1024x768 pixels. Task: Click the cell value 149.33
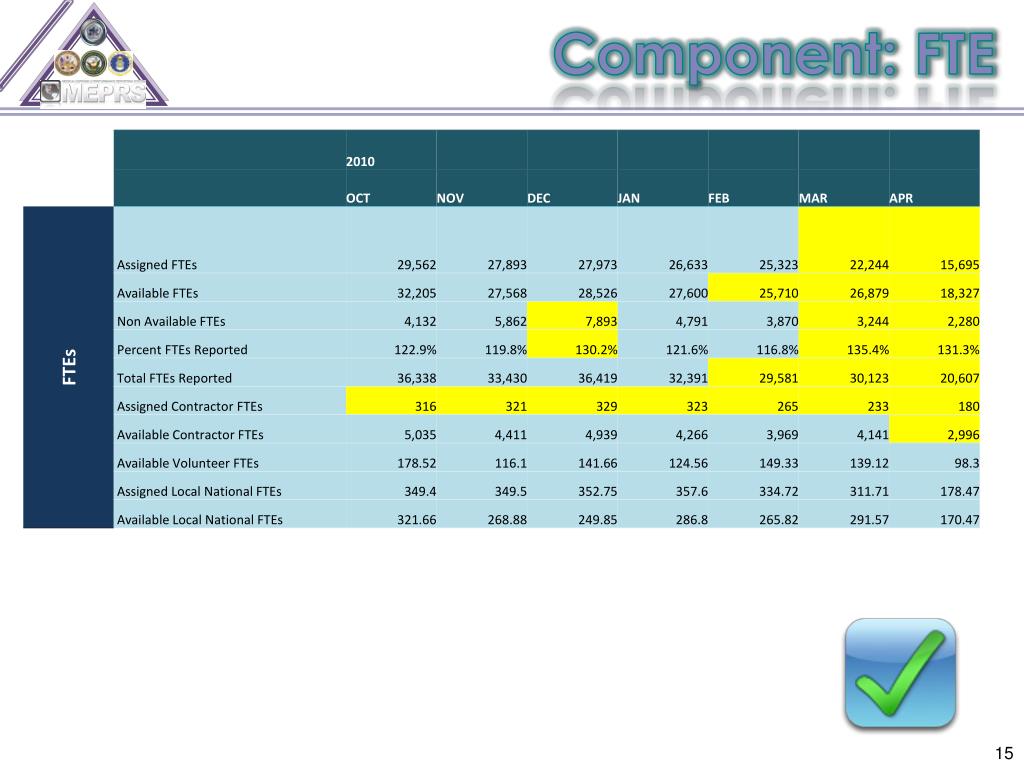[x=778, y=463]
